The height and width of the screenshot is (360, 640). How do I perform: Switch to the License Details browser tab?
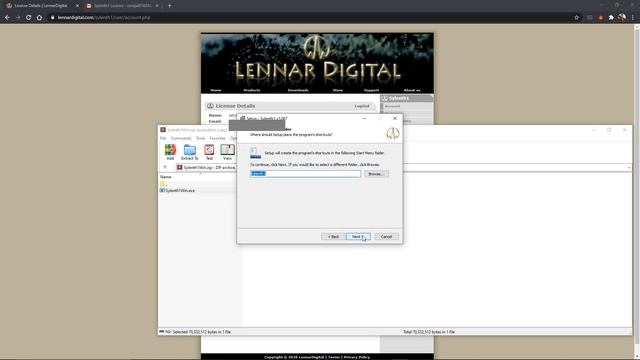click(42, 6)
